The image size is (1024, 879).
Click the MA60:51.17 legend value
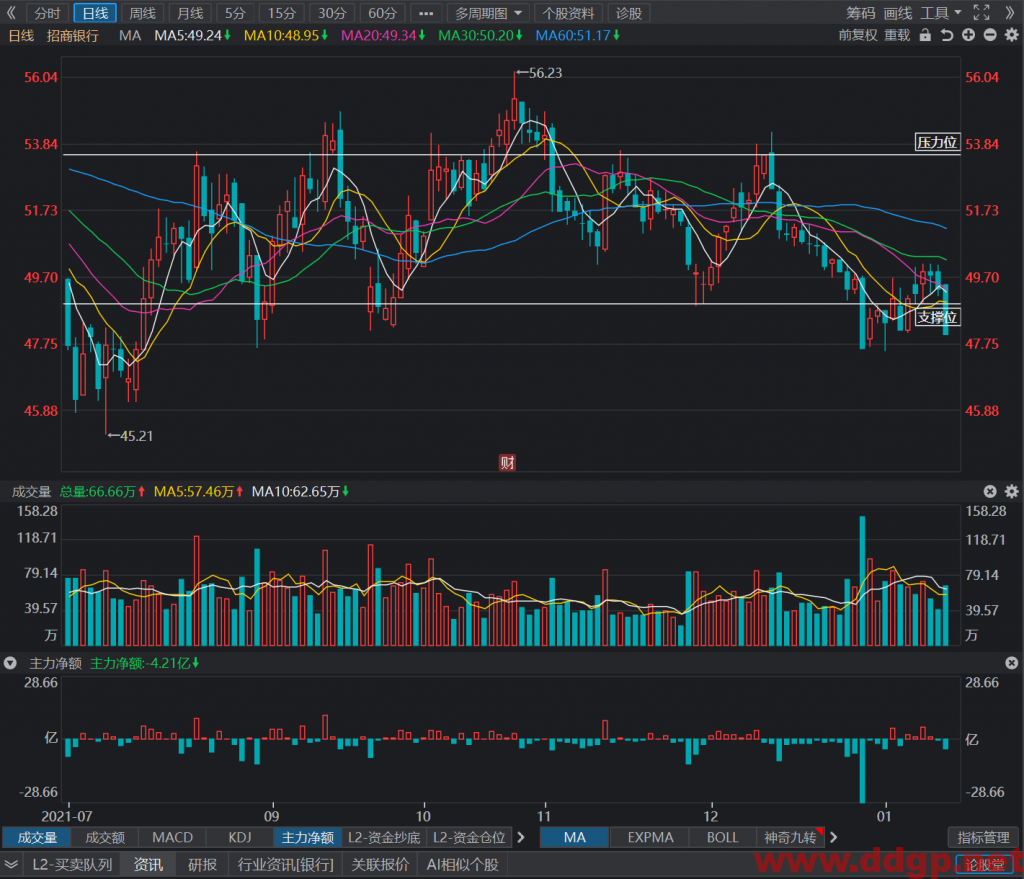point(577,35)
